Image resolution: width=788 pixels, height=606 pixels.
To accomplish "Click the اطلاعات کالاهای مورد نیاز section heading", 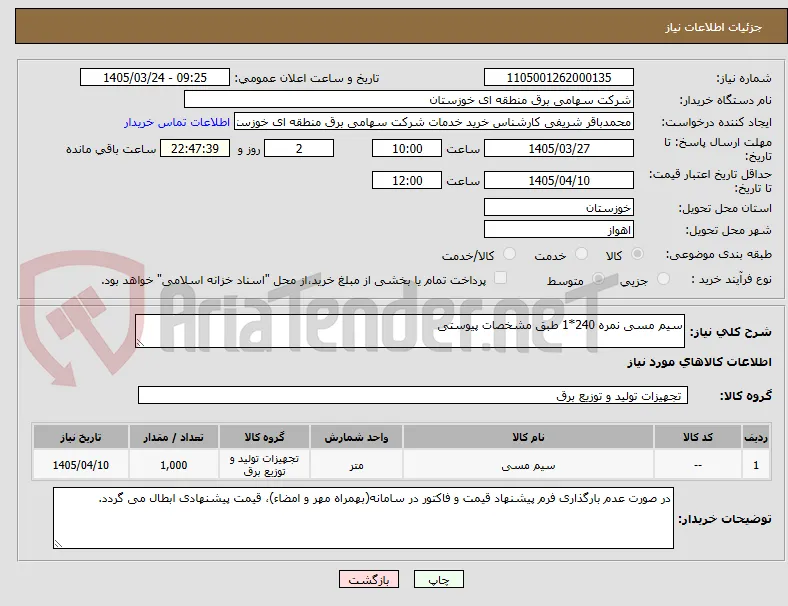I will [x=699, y=362].
